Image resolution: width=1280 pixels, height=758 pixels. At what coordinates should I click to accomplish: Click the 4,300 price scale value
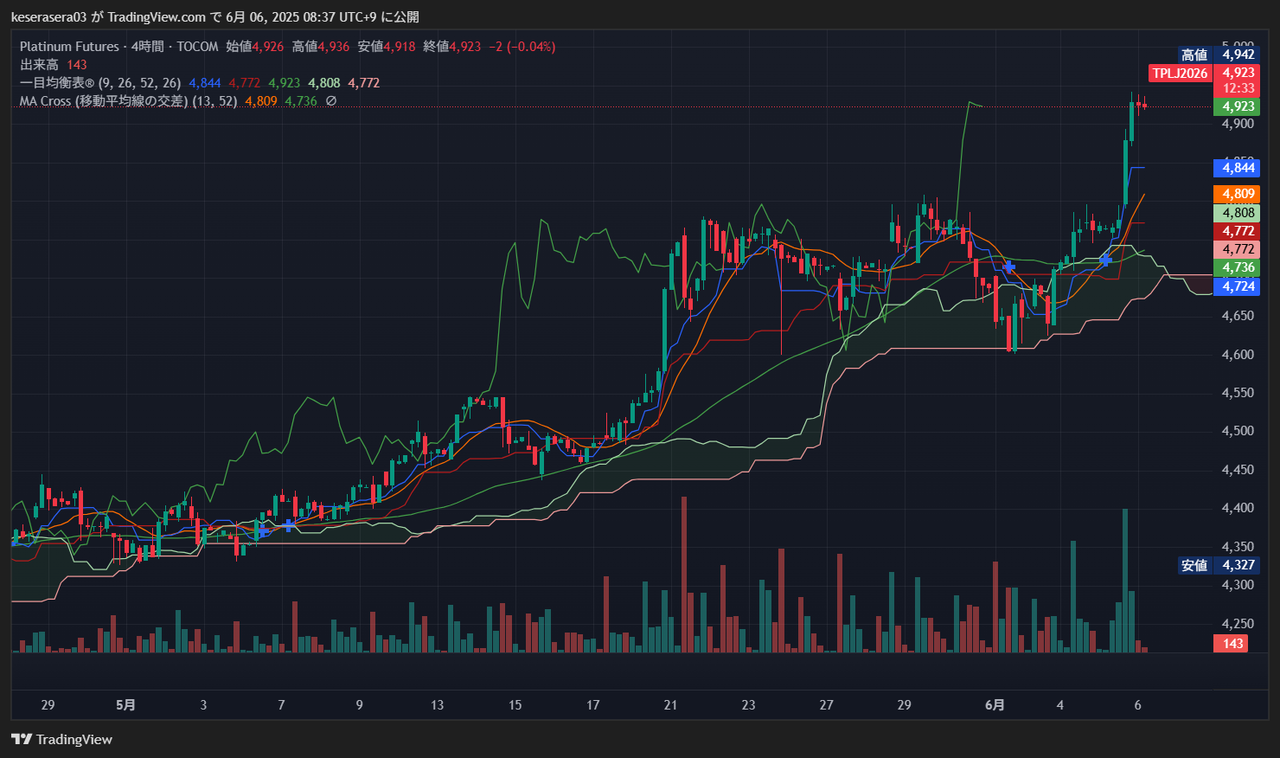tap(1238, 585)
